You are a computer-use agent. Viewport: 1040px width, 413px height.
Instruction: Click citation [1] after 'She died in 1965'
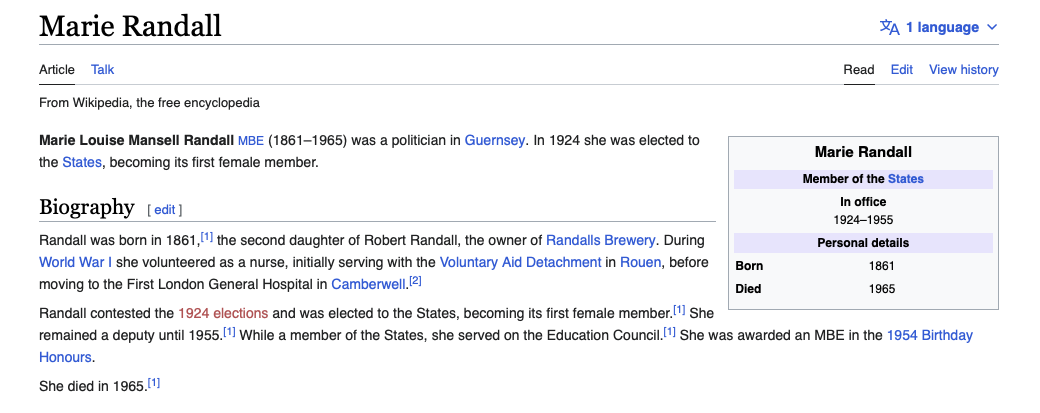pyautogui.click(x=154, y=383)
